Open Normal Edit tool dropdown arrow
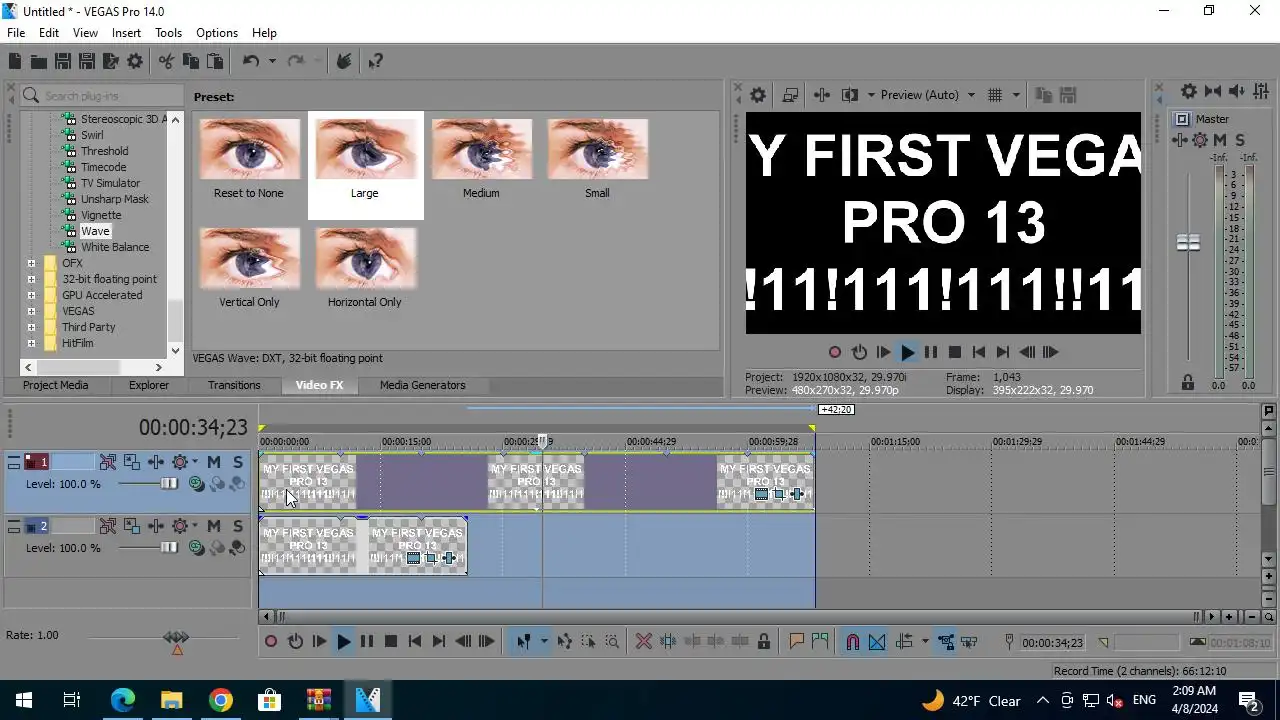The height and width of the screenshot is (720, 1280). (544, 642)
